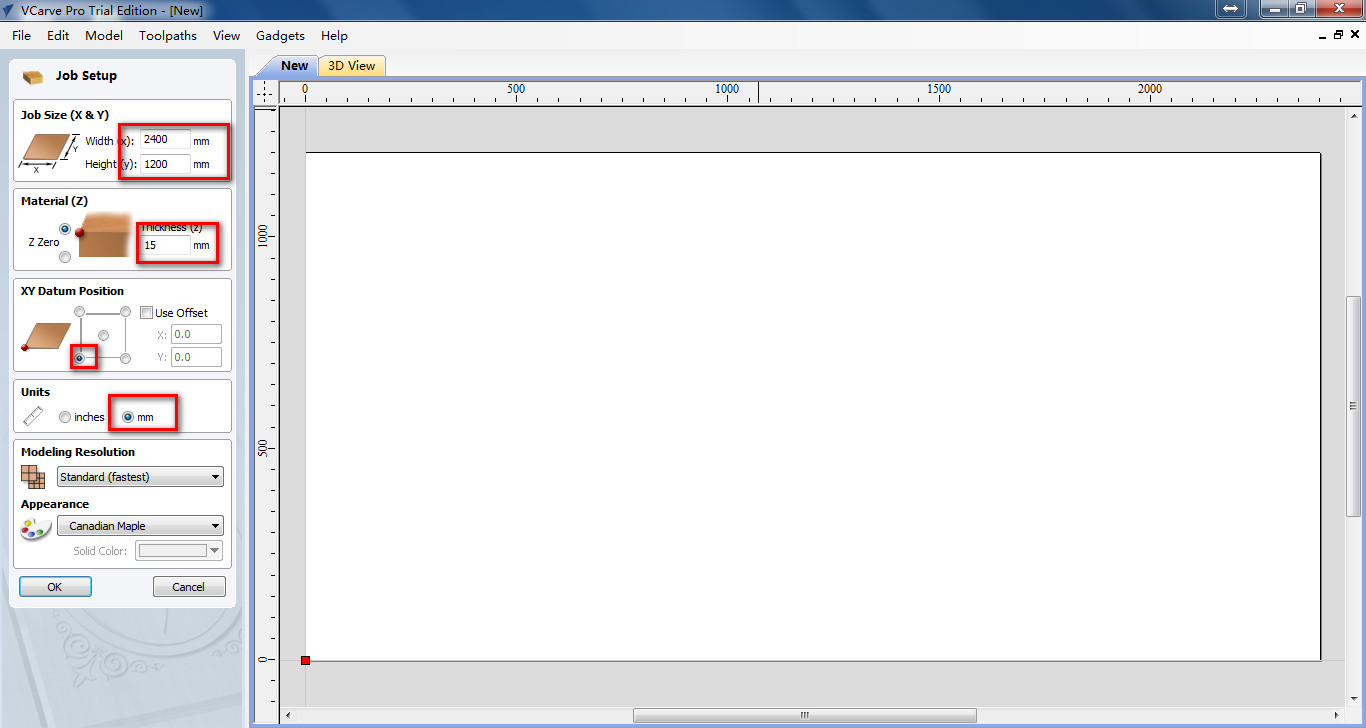Set XY datum to bottom-left corner
1366x728 pixels.
point(79,358)
